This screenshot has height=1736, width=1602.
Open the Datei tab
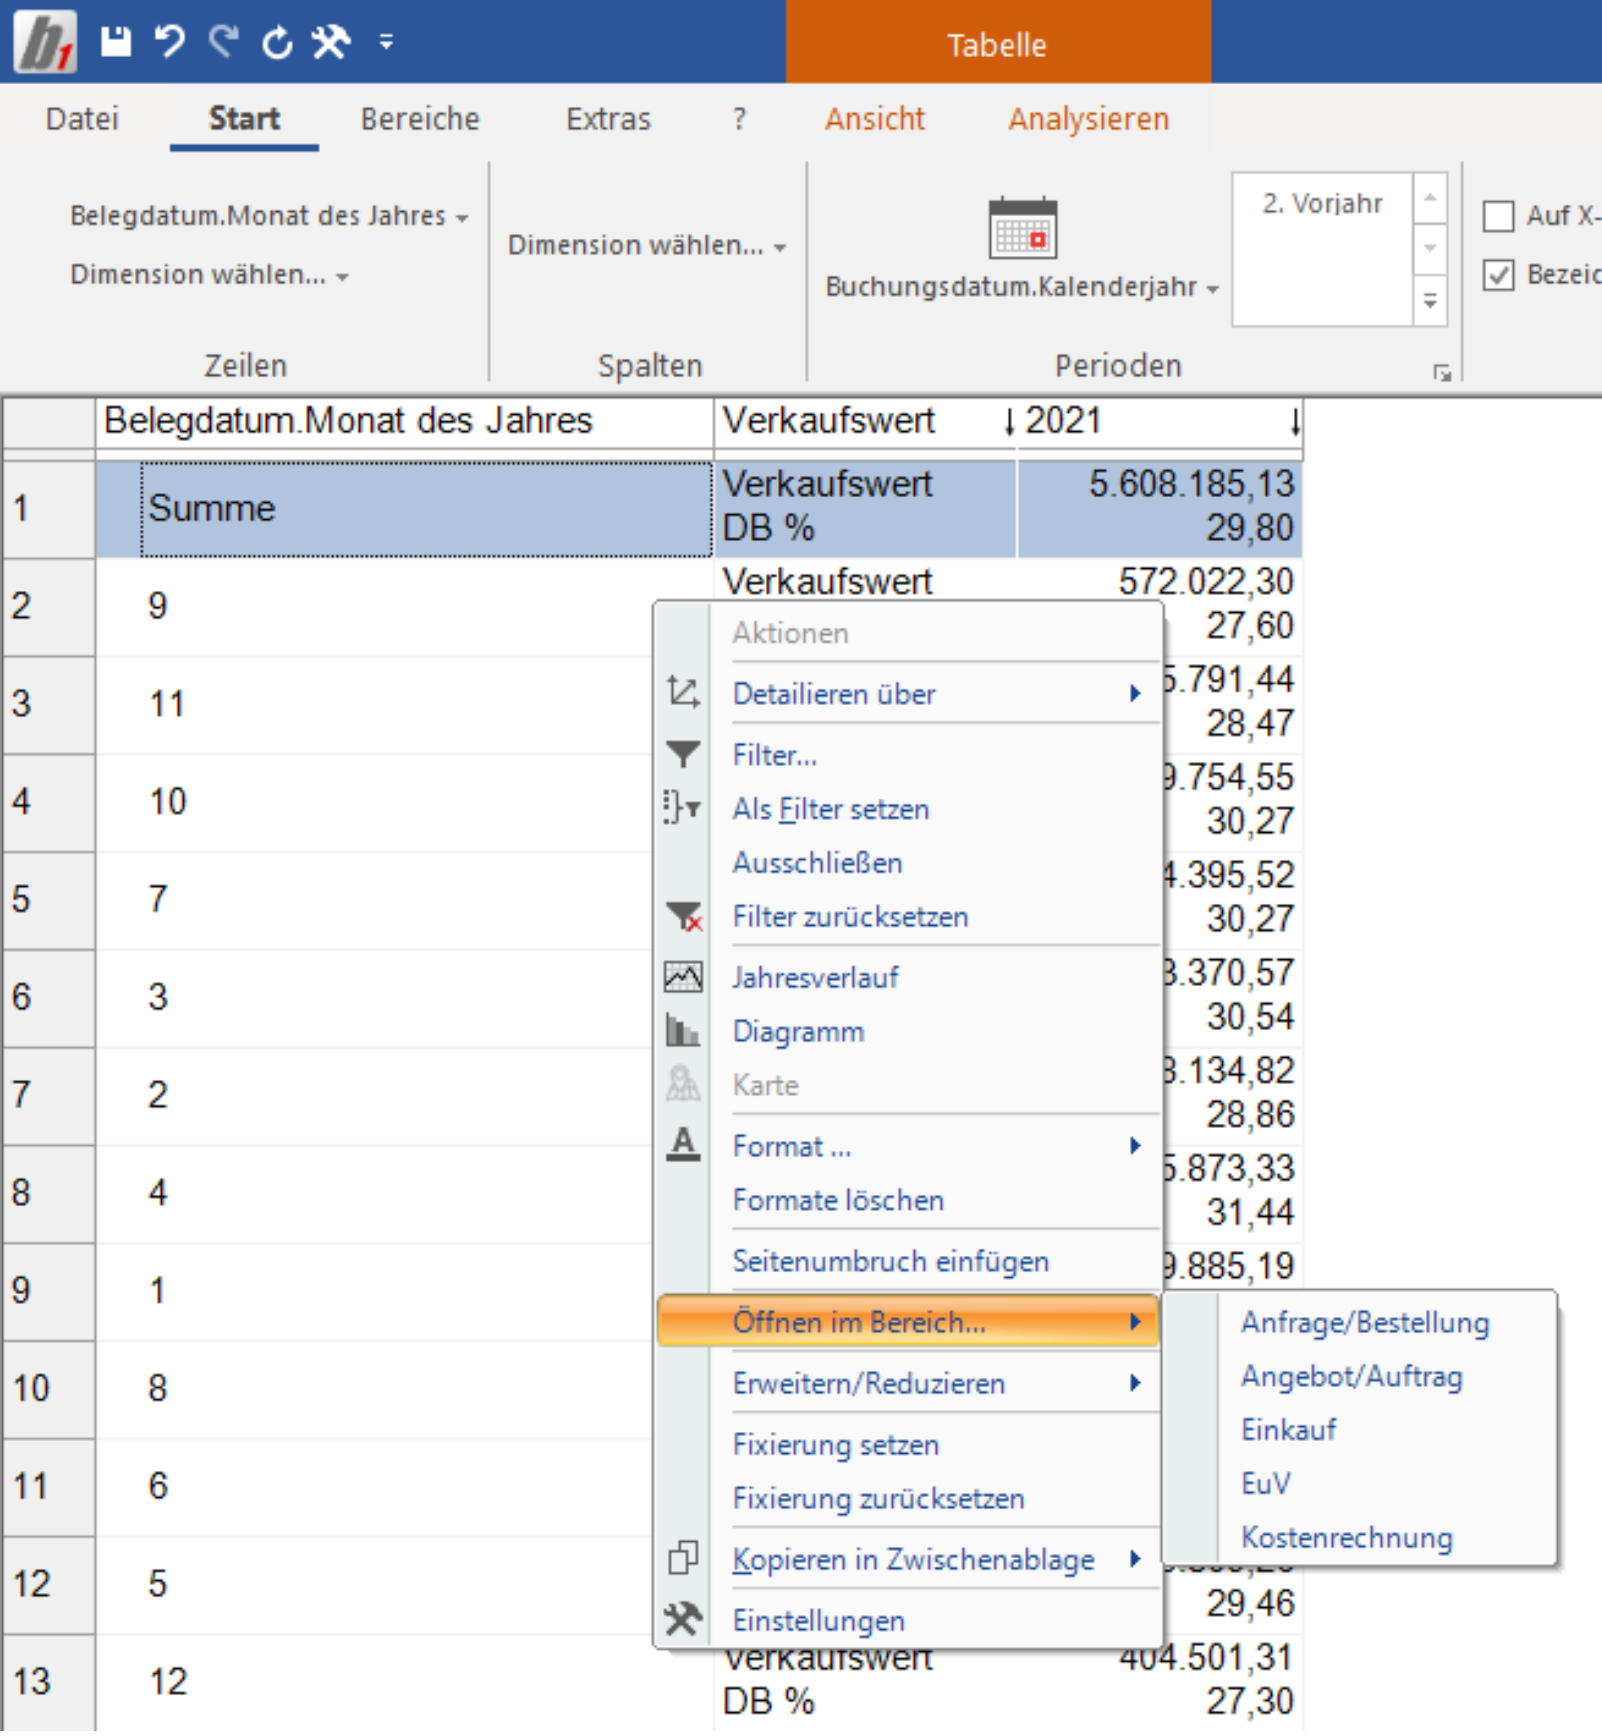[82, 119]
